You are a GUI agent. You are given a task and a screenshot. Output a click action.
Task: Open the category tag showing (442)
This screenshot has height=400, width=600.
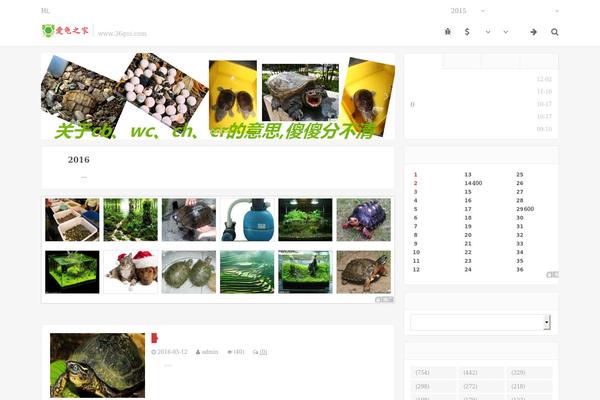(481, 372)
